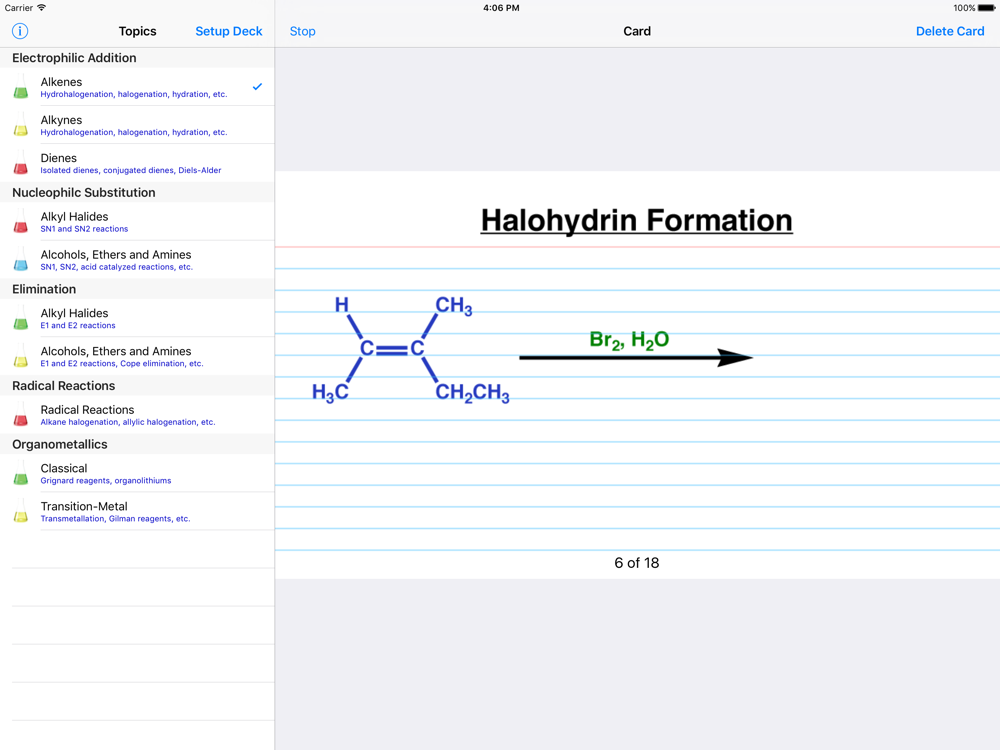Tap the info icon beside Topics
Screen dimensions: 1000x750
[x=19, y=31]
